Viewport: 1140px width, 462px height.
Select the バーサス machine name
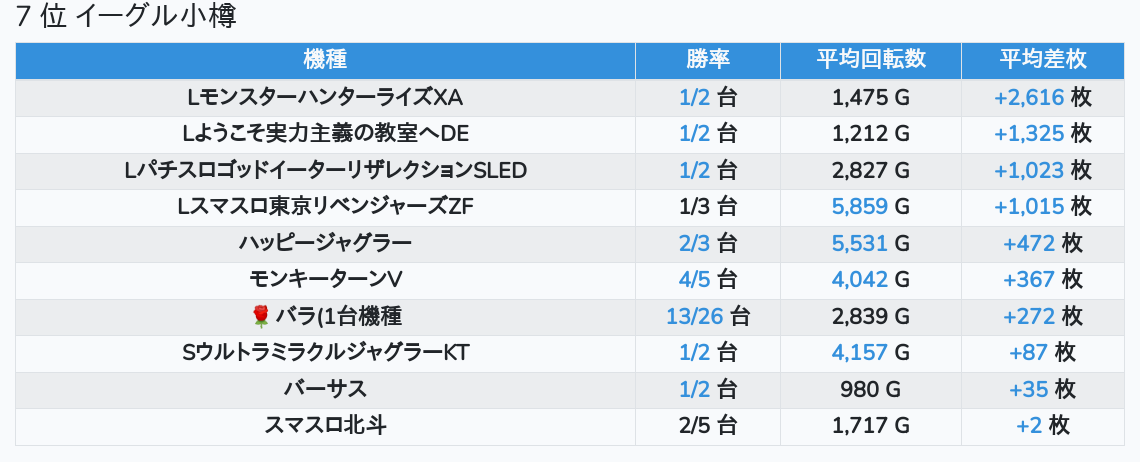point(325,389)
